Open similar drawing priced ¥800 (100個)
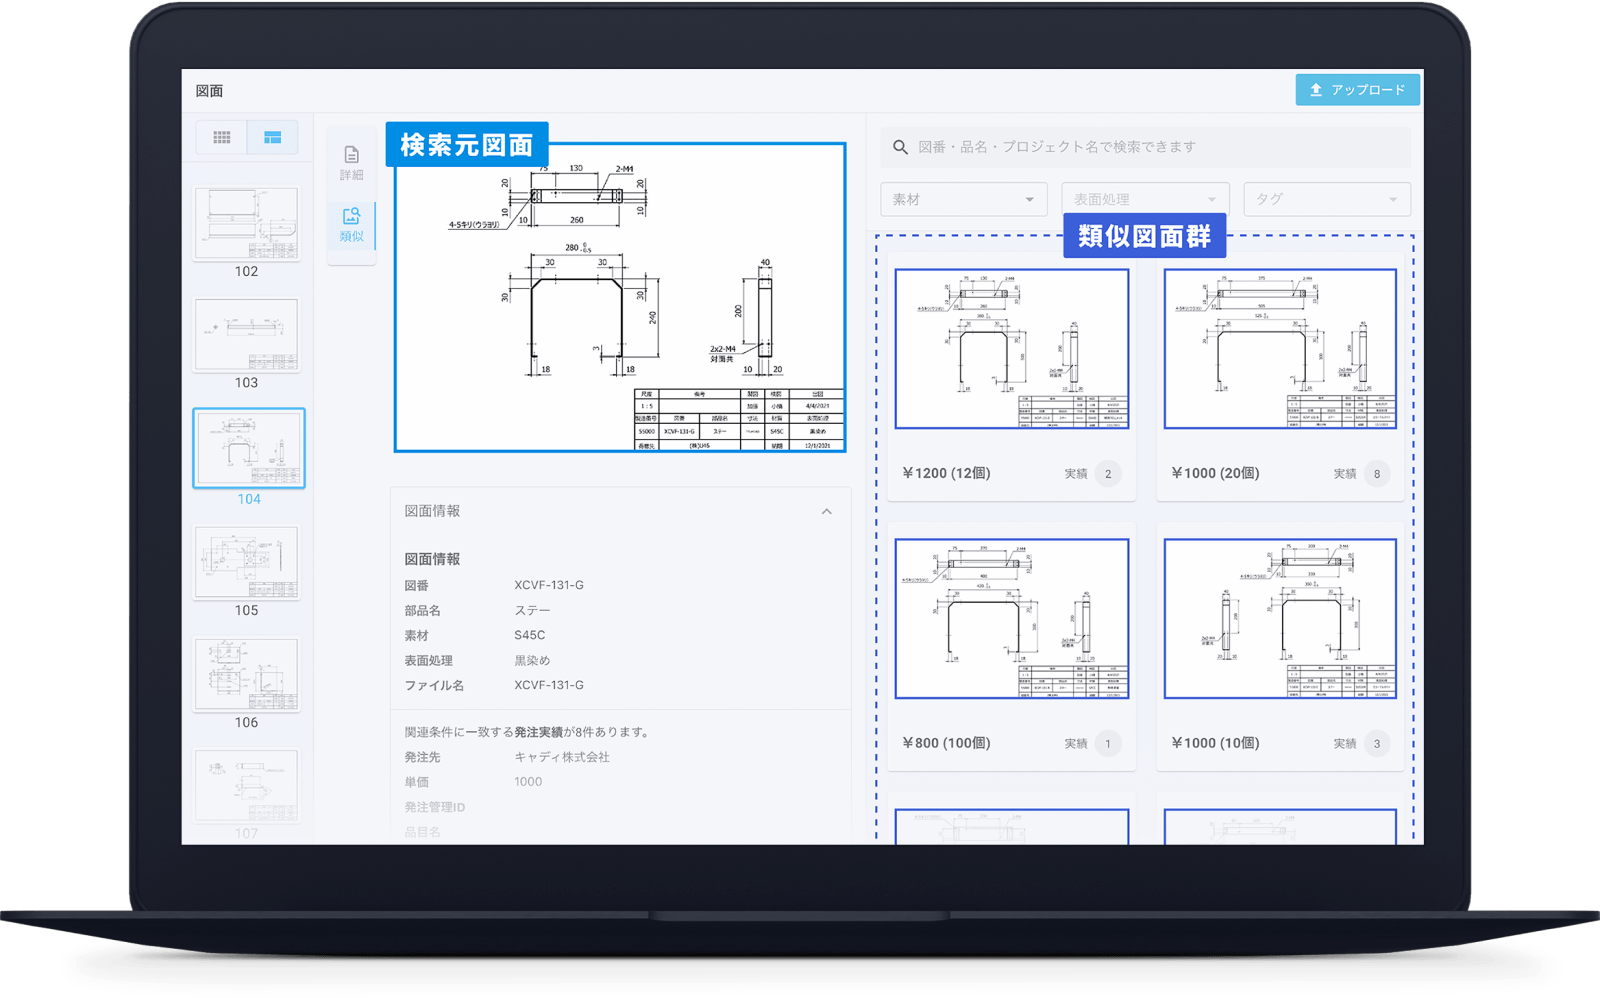 [x=1012, y=619]
